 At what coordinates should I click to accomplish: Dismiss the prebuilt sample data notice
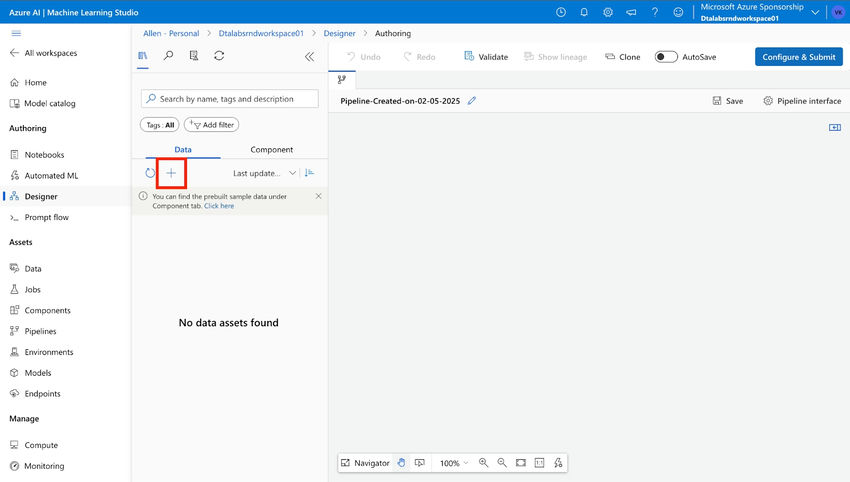click(x=318, y=196)
